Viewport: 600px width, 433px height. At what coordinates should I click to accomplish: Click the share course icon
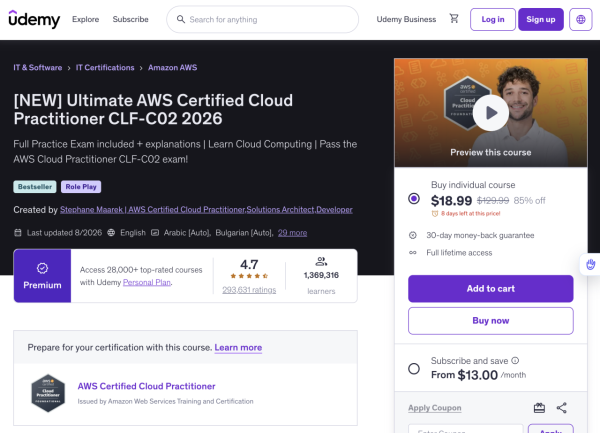tap(561, 408)
